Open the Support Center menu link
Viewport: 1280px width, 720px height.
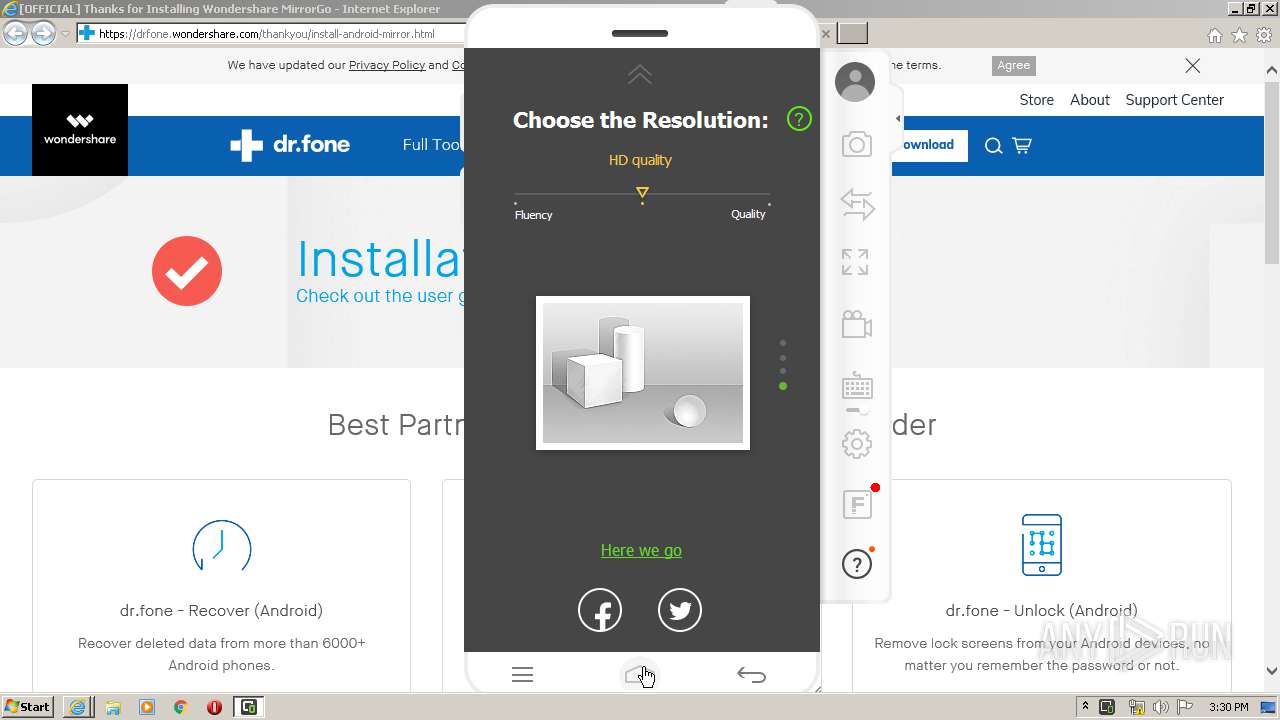point(1174,100)
